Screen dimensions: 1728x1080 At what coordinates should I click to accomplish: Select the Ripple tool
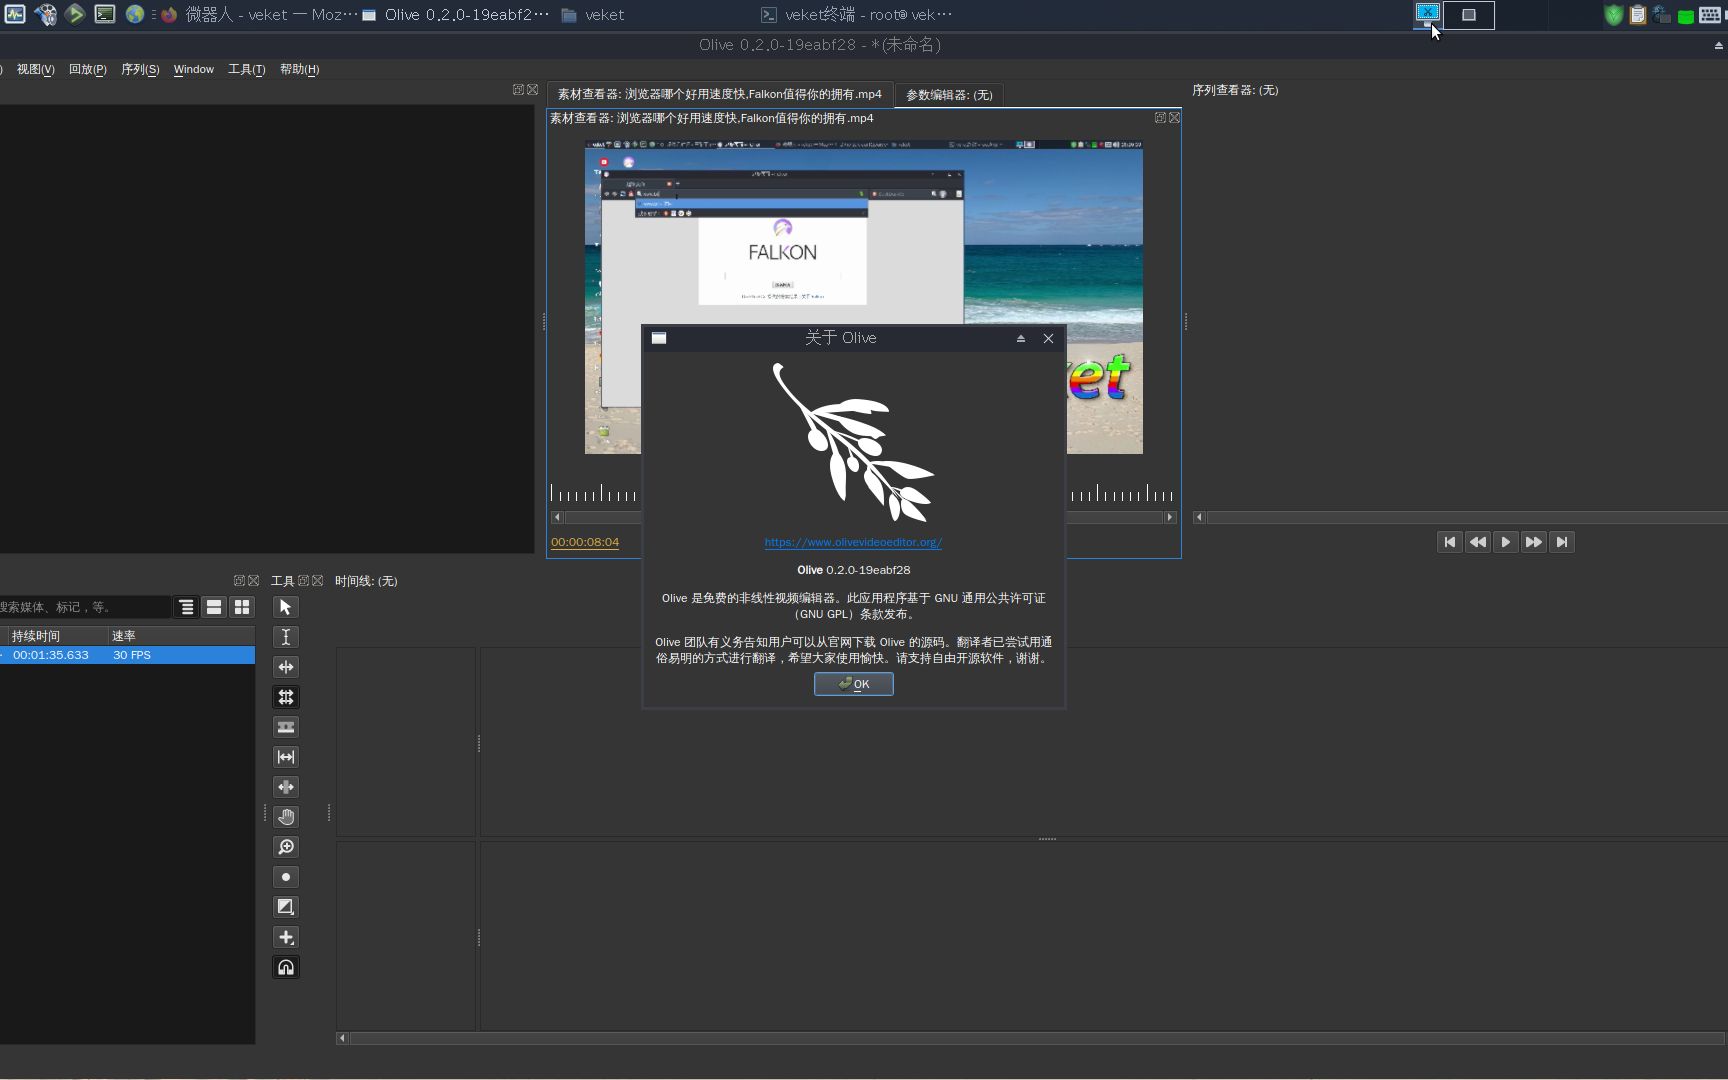286,667
